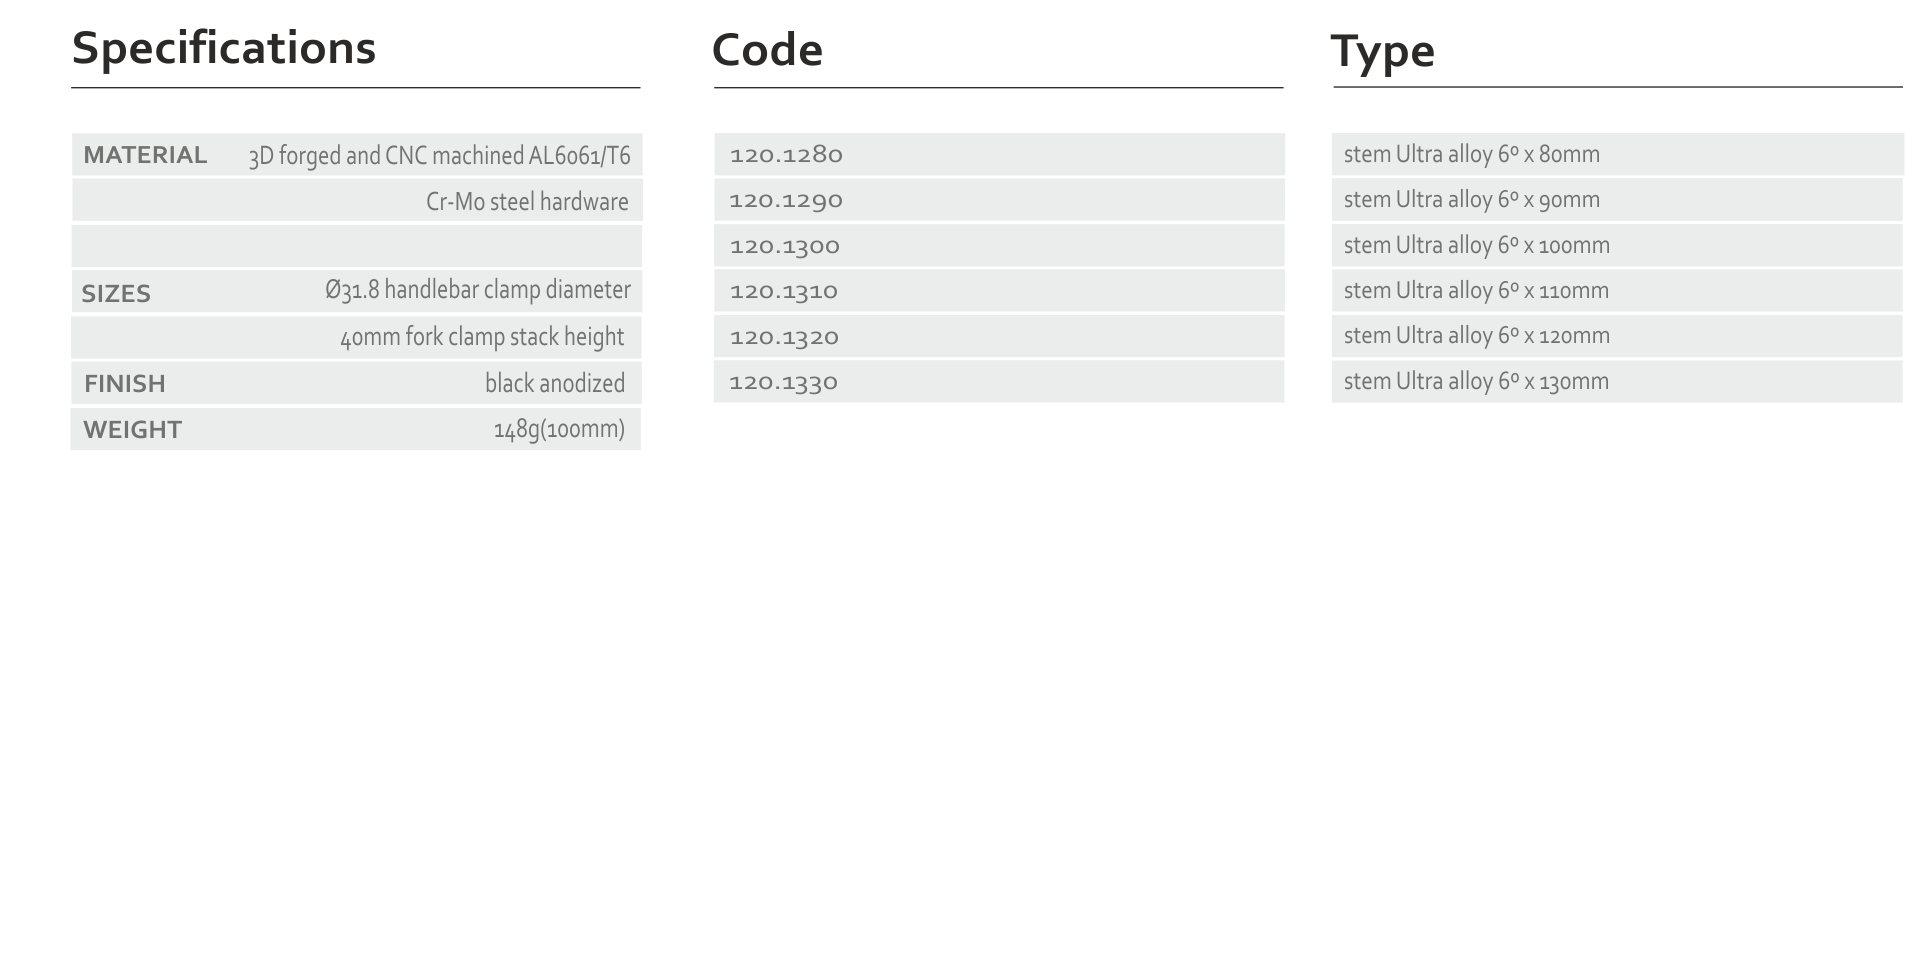Viewport: 1905px width, 953px height.
Task: Click the WEIGHT 148g(100mm) row
Action: [x=356, y=429]
